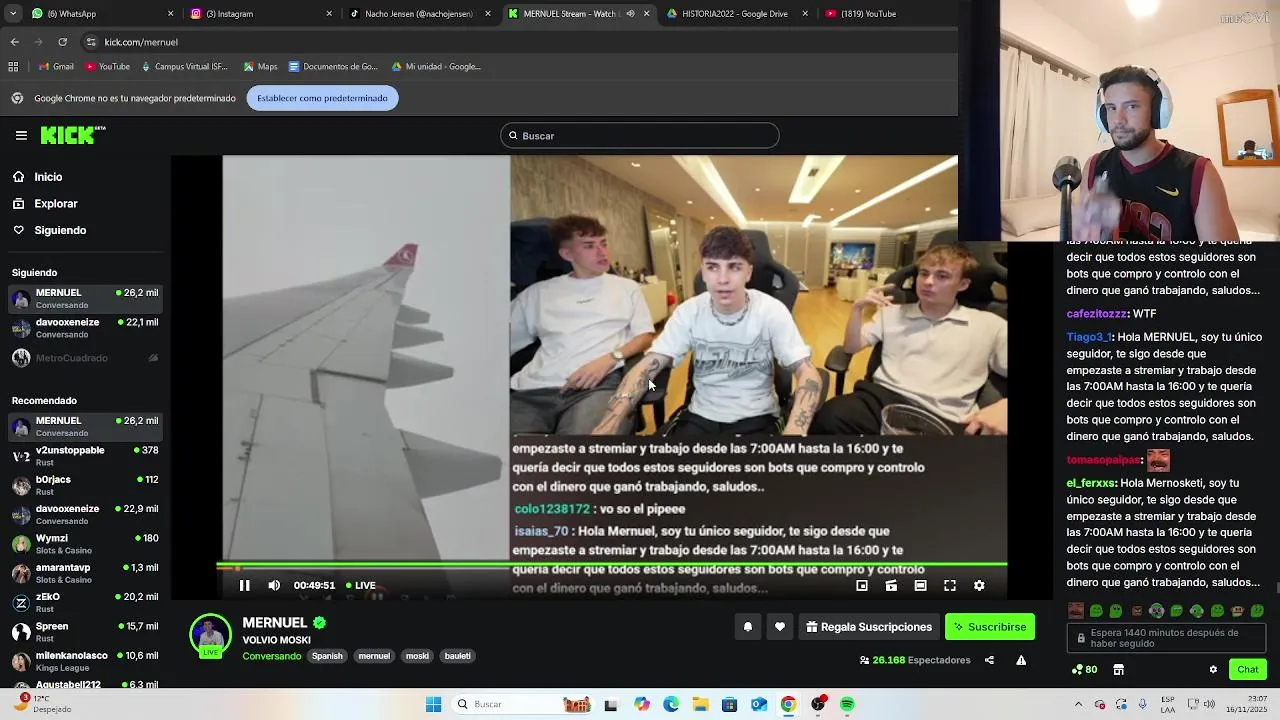The image size is (1280, 720).
Task: Share the stream via share icon
Action: [989, 661]
